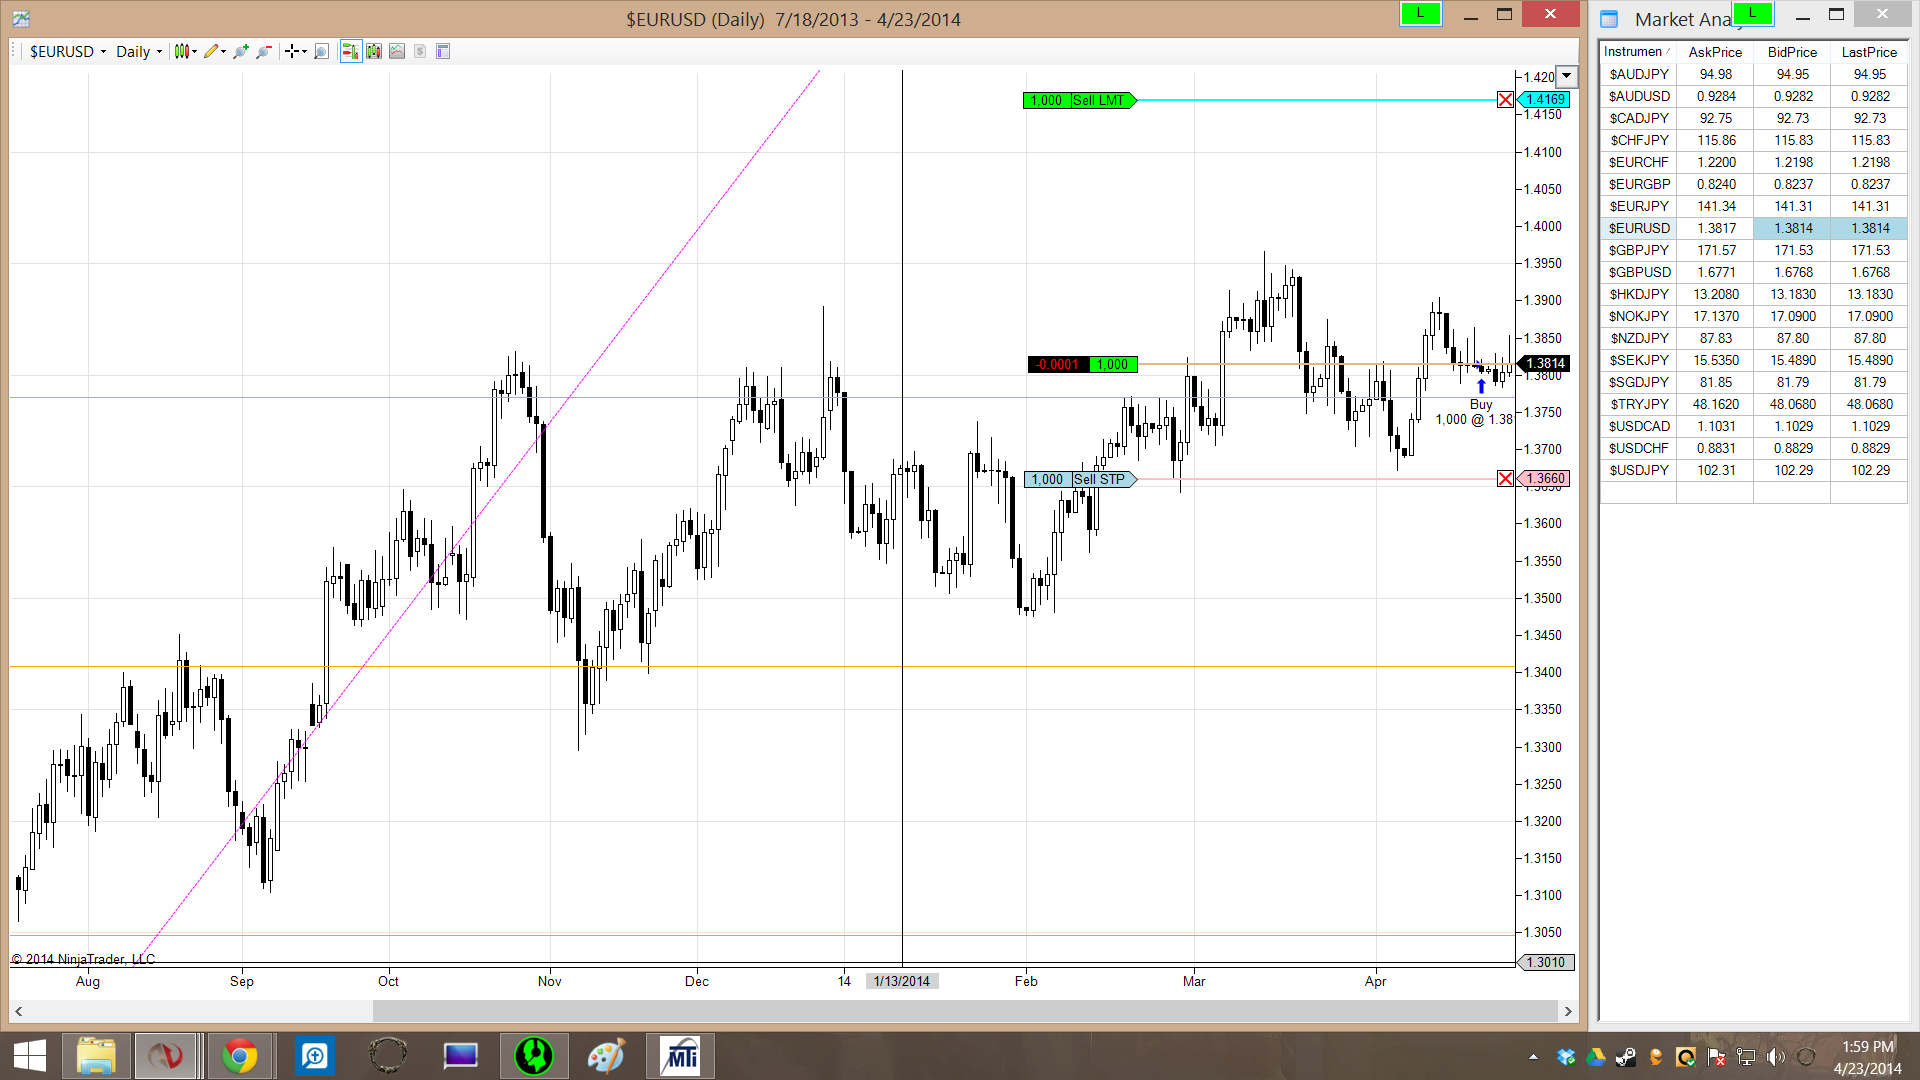Cancel the Sell STP order at 1.3660
The width and height of the screenshot is (1920, 1080).
[1505, 479]
